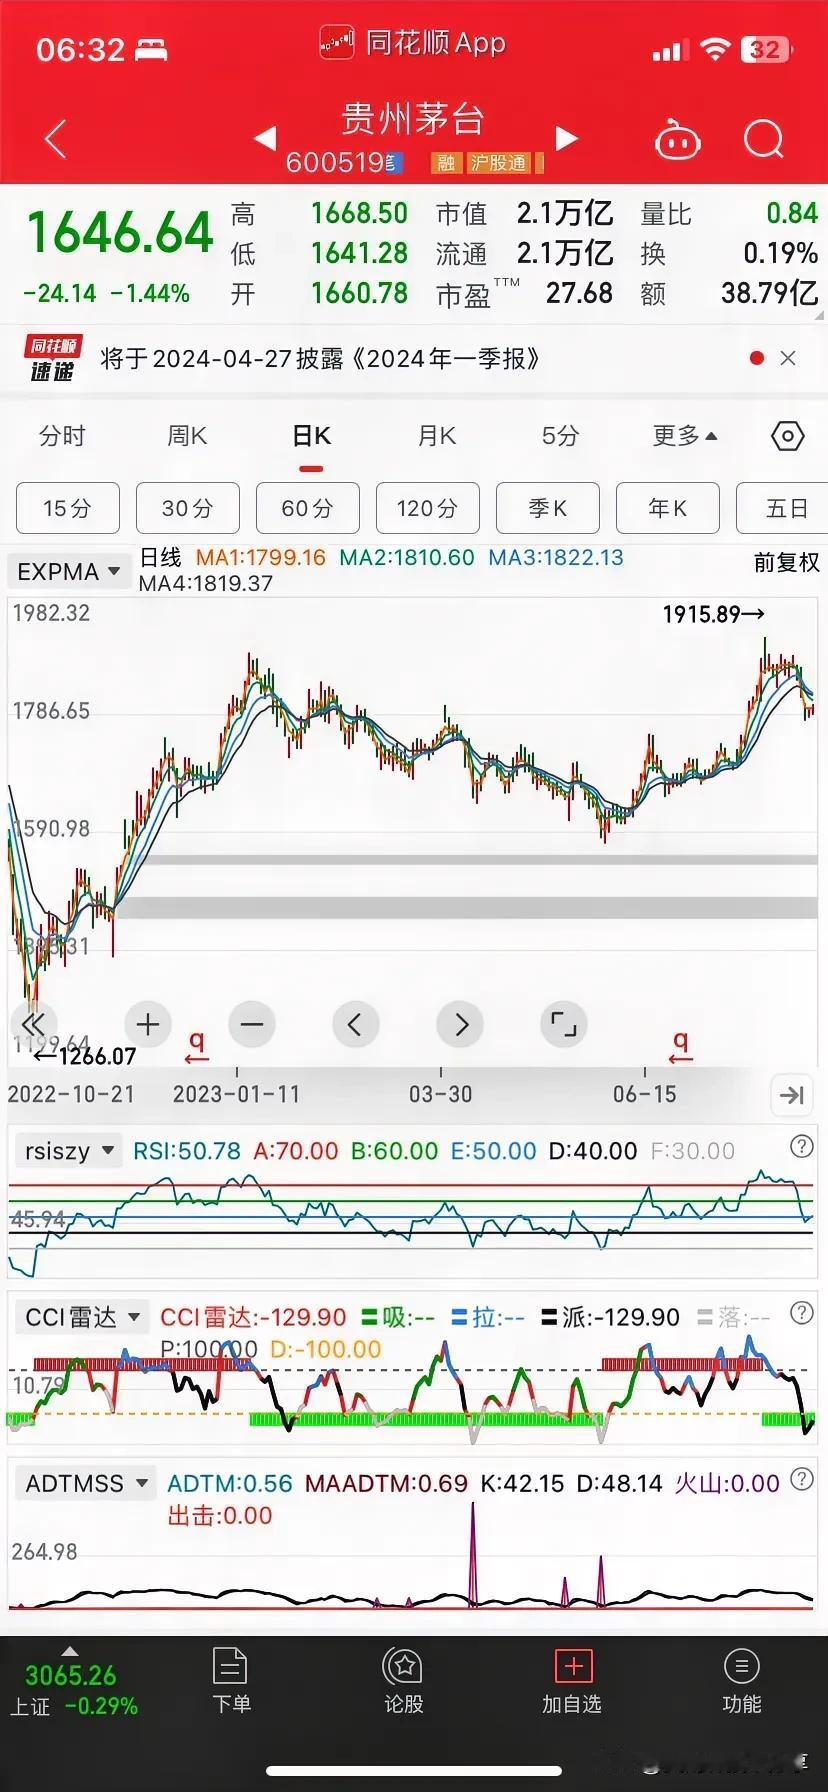Open rsiszy indicator dropdown
The image size is (828, 1792).
pyautogui.click(x=68, y=1151)
